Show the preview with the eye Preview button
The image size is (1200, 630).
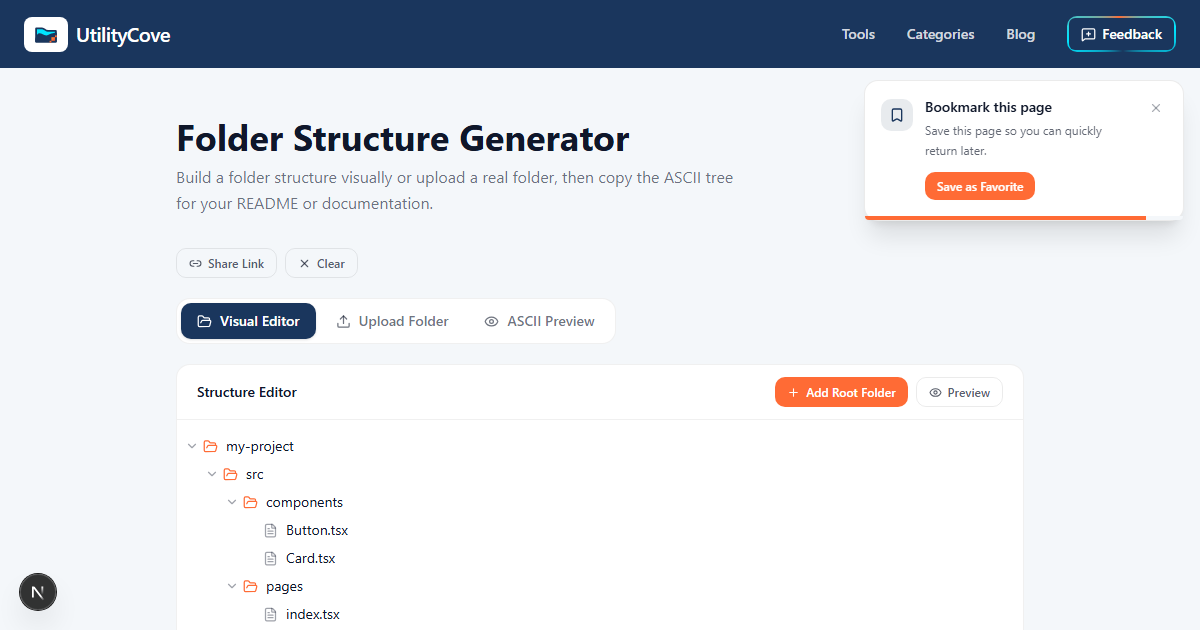pyautogui.click(x=959, y=392)
